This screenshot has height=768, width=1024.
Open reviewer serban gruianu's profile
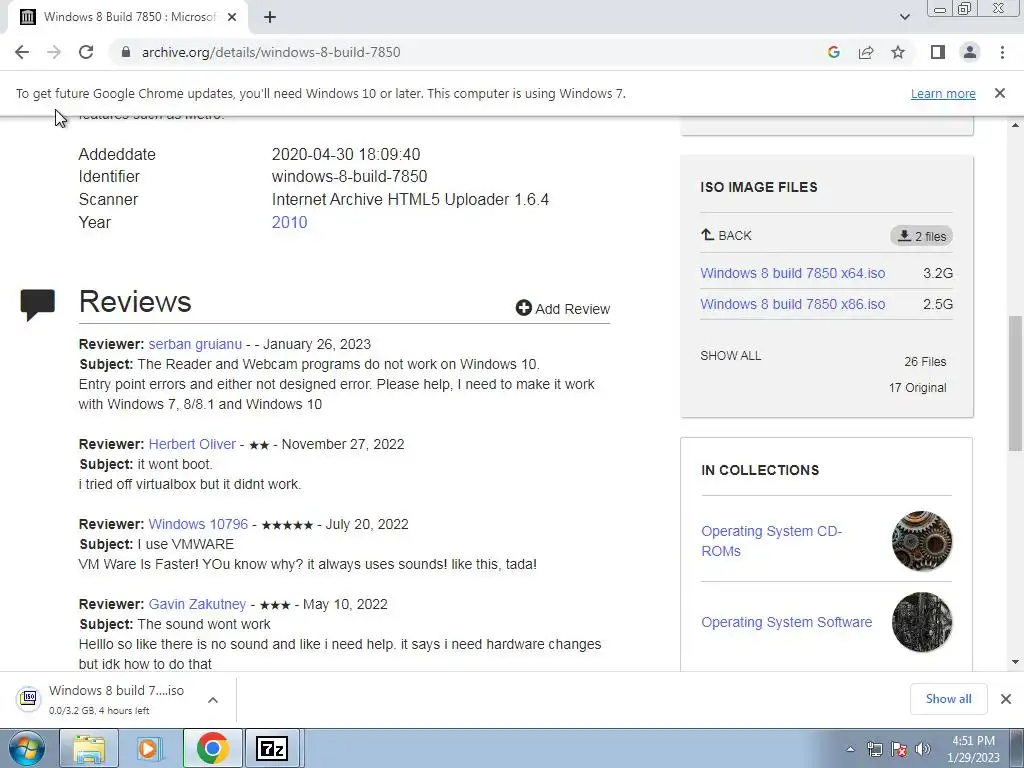click(195, 344)
